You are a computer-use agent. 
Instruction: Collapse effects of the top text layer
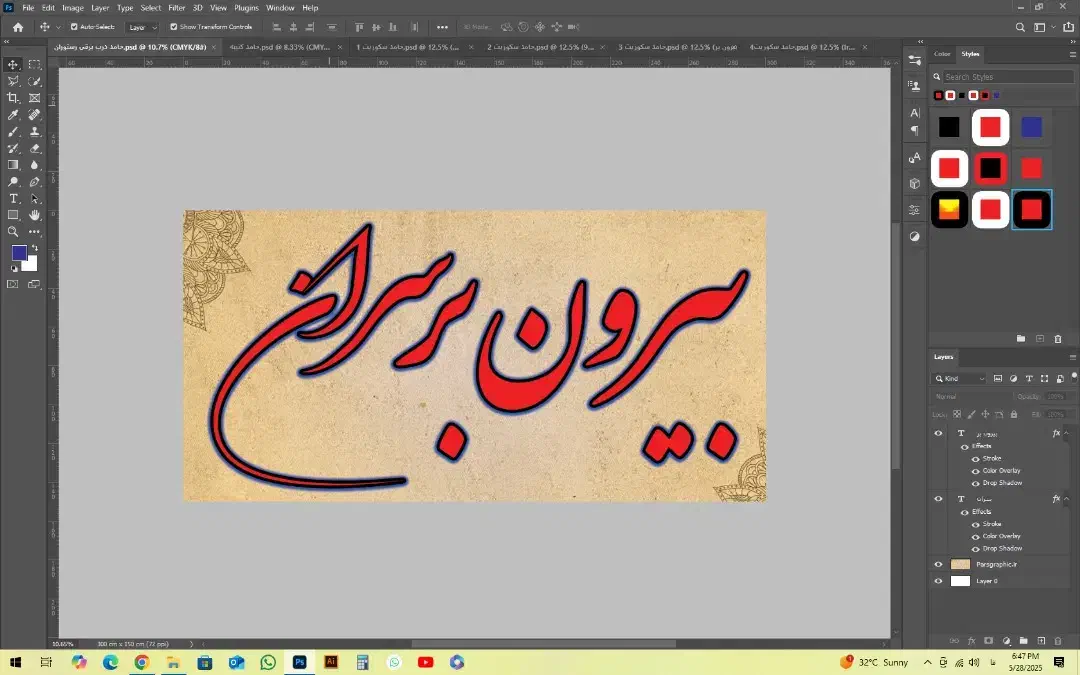tap(1066, 434)
